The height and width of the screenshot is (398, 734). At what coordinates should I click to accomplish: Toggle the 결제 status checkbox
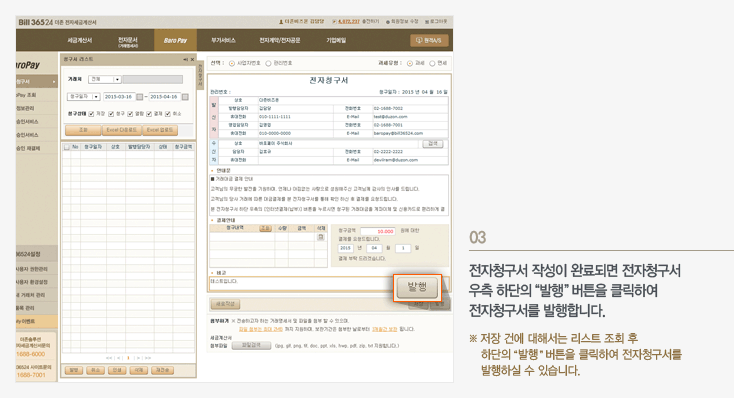point(149,114)
